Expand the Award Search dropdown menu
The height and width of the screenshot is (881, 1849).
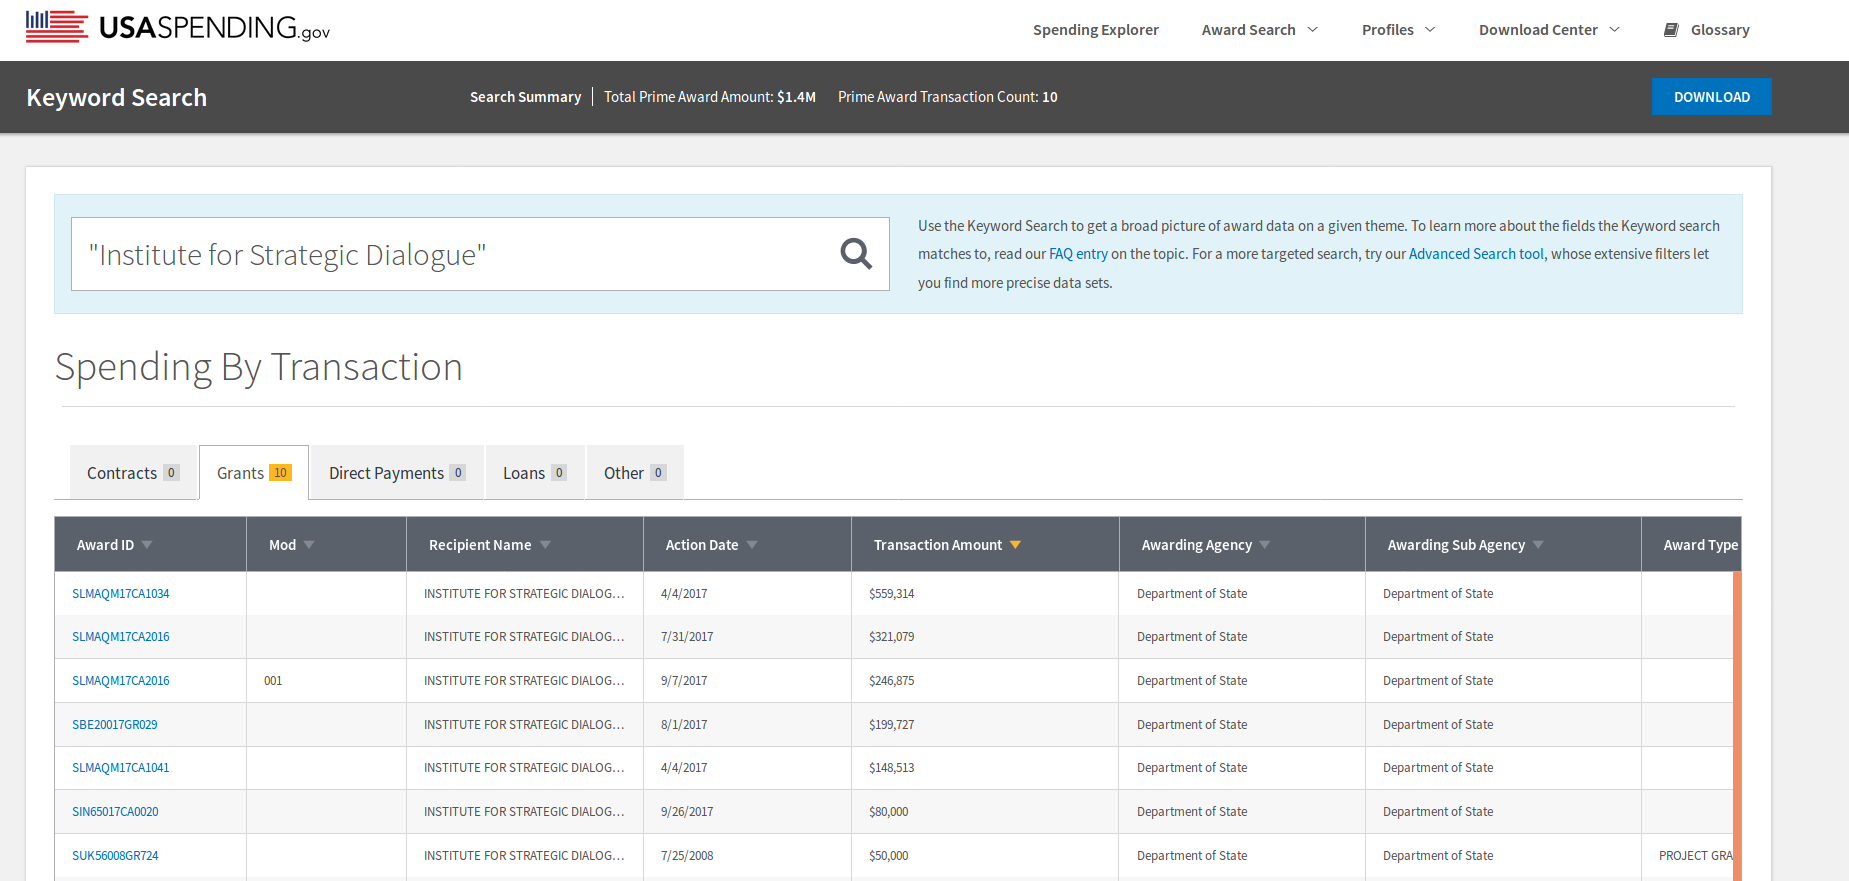click(x=1260, y=30)
